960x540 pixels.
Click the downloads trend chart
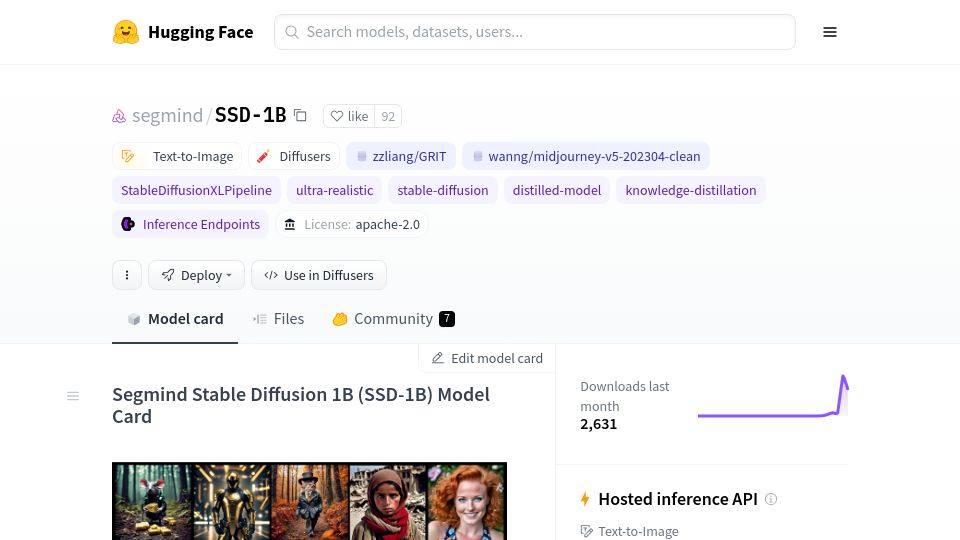[773, 397]
